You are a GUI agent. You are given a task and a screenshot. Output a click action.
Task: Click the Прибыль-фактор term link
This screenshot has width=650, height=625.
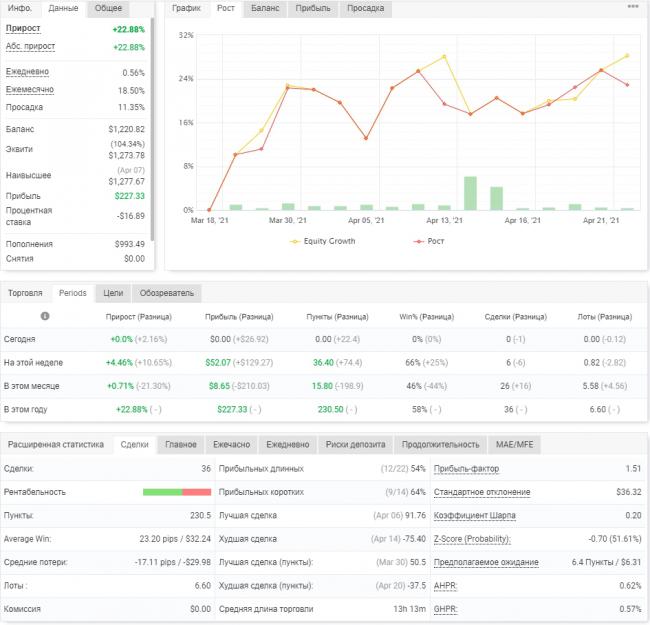point(467,469)
